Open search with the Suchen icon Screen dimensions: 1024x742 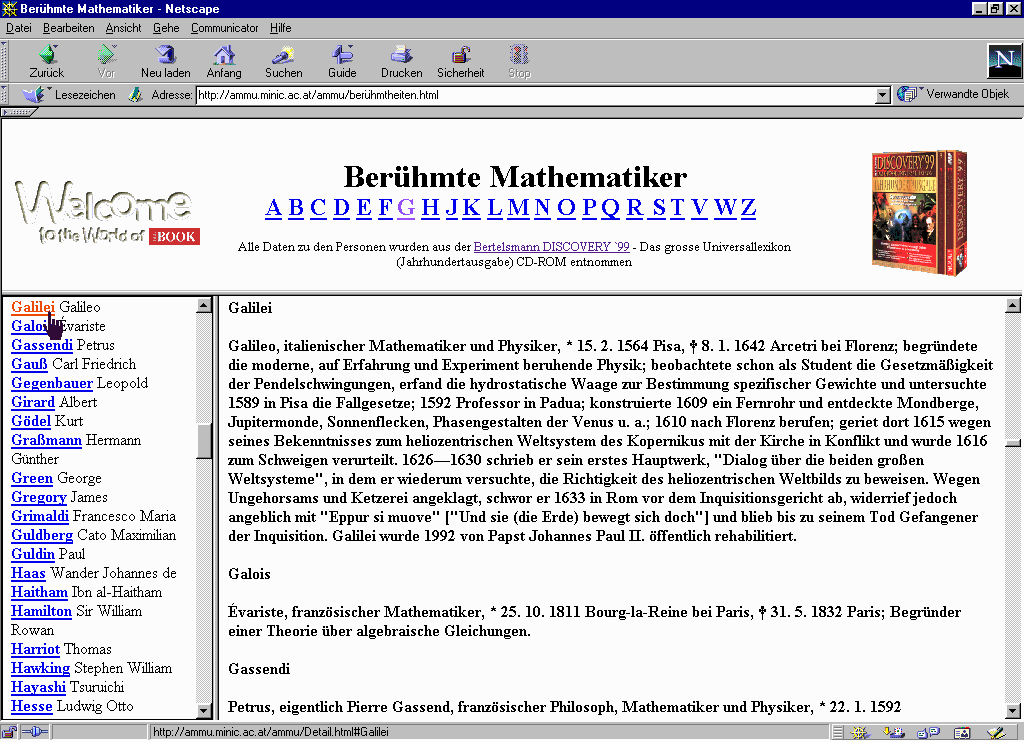click(x=283, y=55)
